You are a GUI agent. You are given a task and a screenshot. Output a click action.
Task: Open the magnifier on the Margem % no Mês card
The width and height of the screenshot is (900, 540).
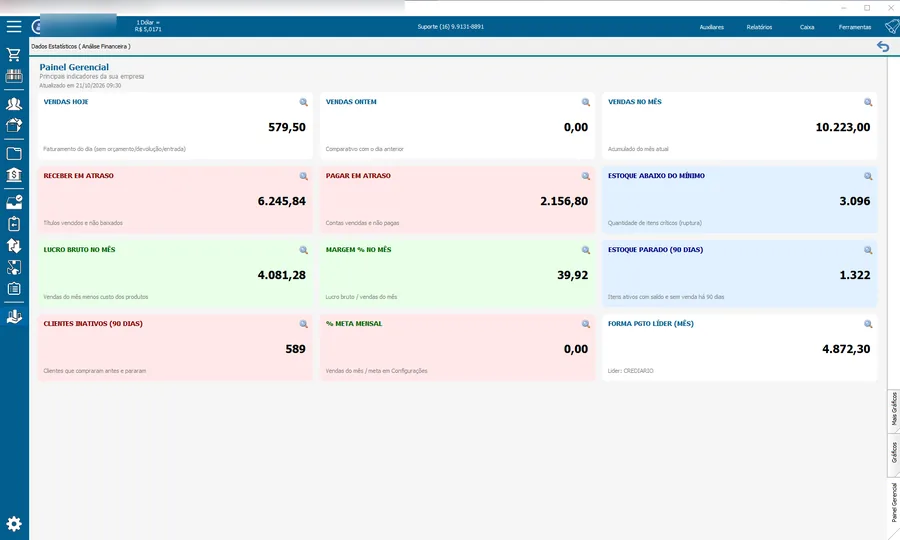coord(585,250)
